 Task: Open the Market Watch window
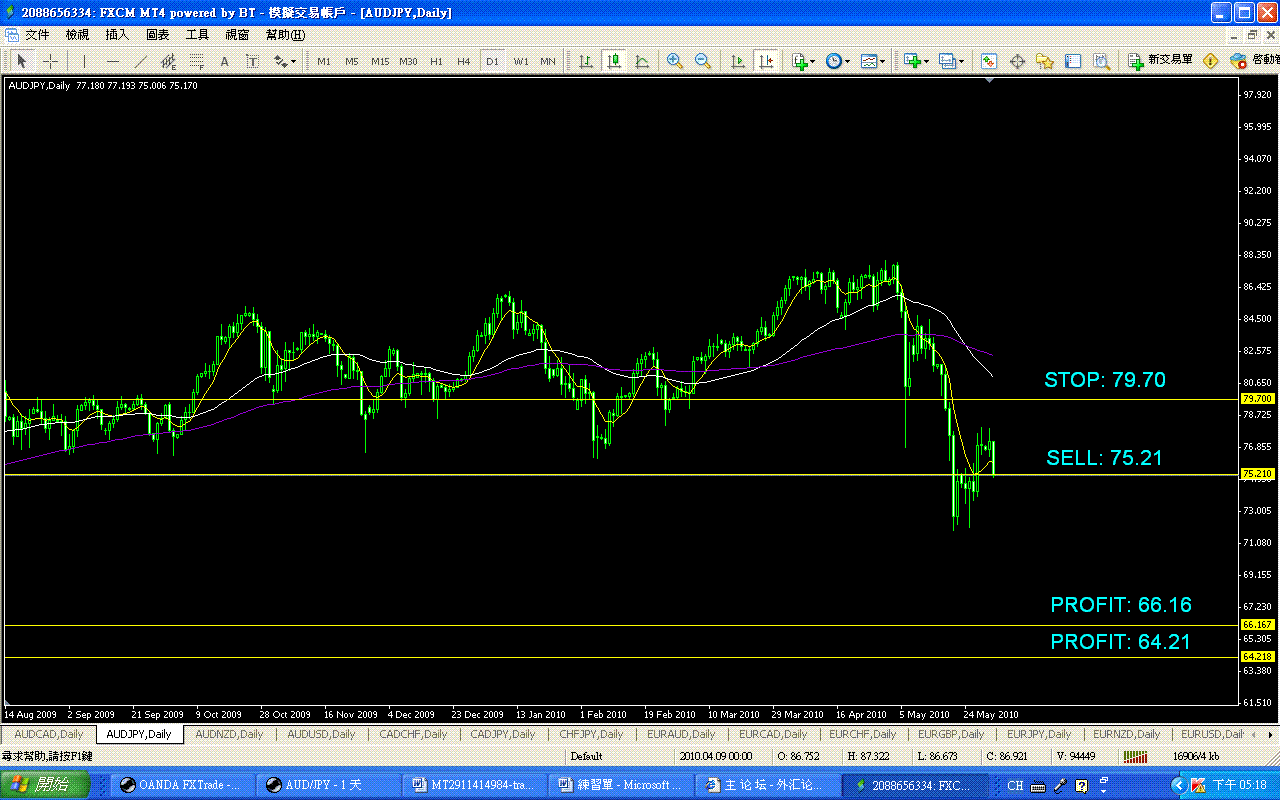point(989,61)
